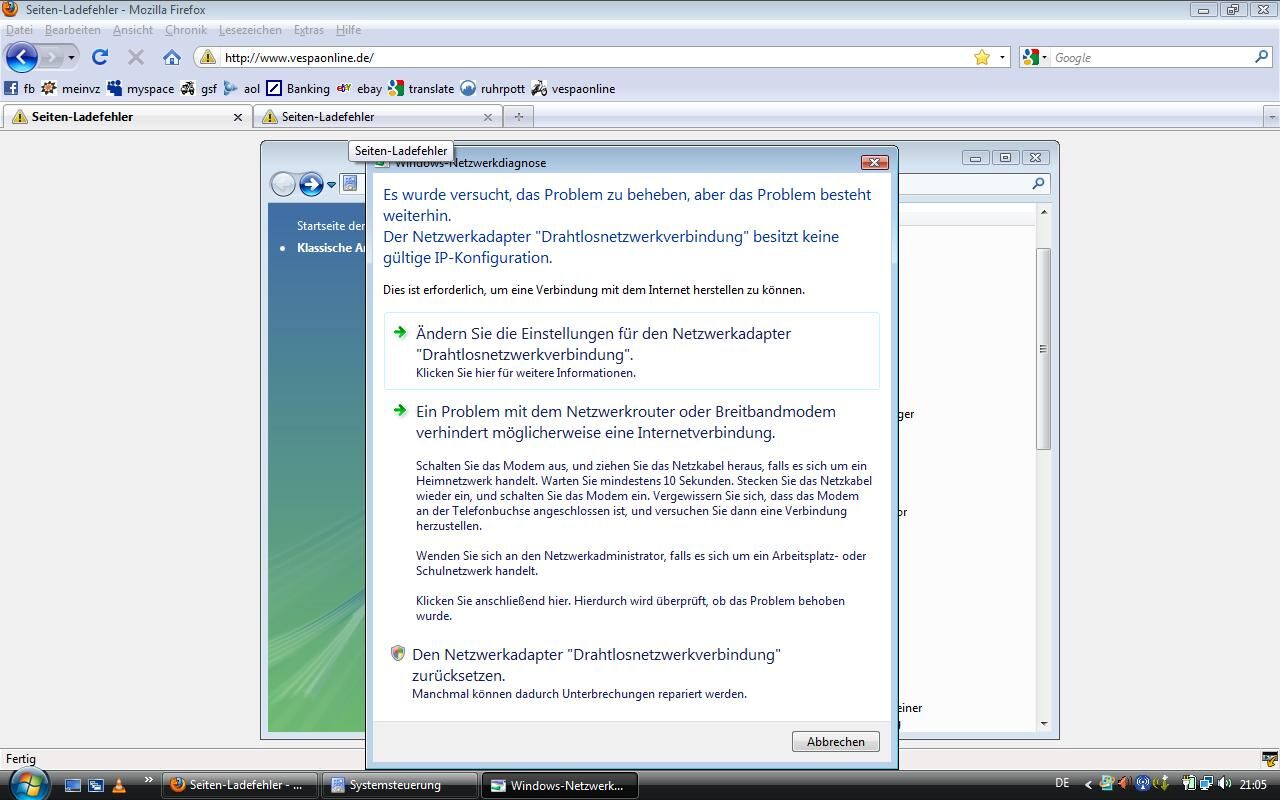
Task: Open the Banking bookmark
Action: point(298,88)
